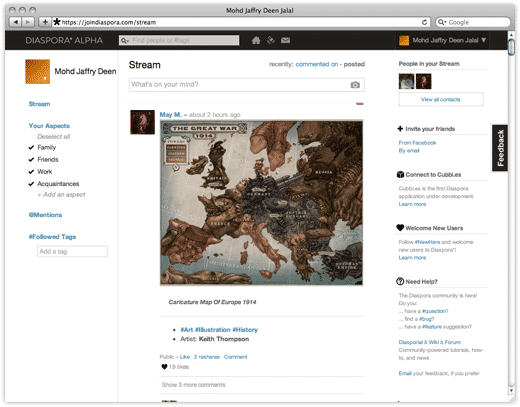Open #bug tag link
The width and height of the screenshot is (520, 407).
click(427, 319)
